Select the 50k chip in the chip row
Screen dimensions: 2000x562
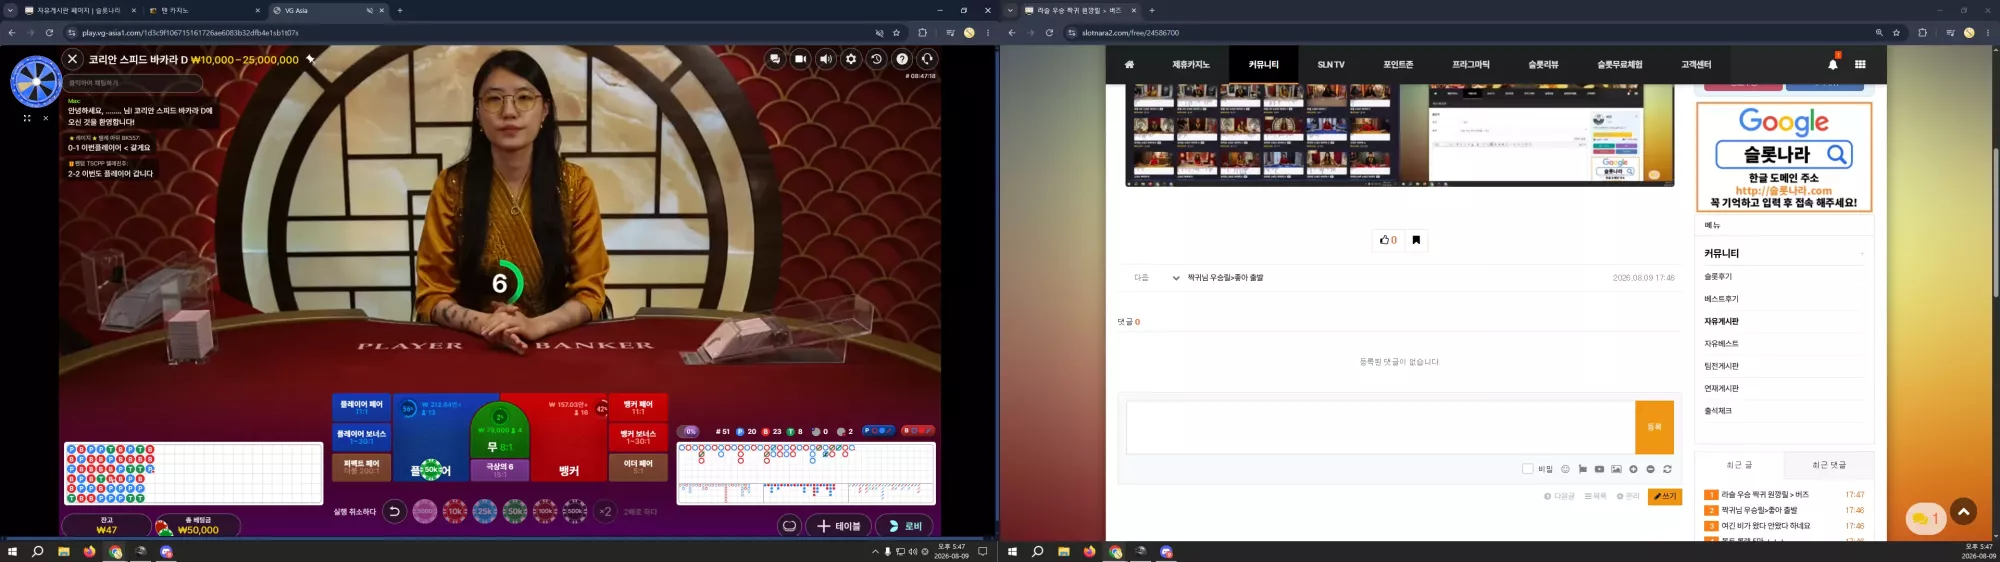coord(515,511)
